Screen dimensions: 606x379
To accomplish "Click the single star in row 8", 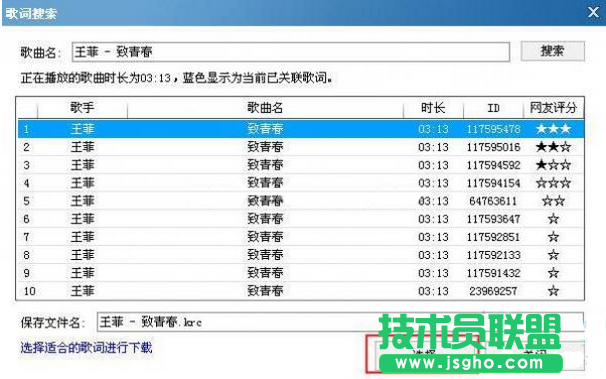I will point(553,255).
